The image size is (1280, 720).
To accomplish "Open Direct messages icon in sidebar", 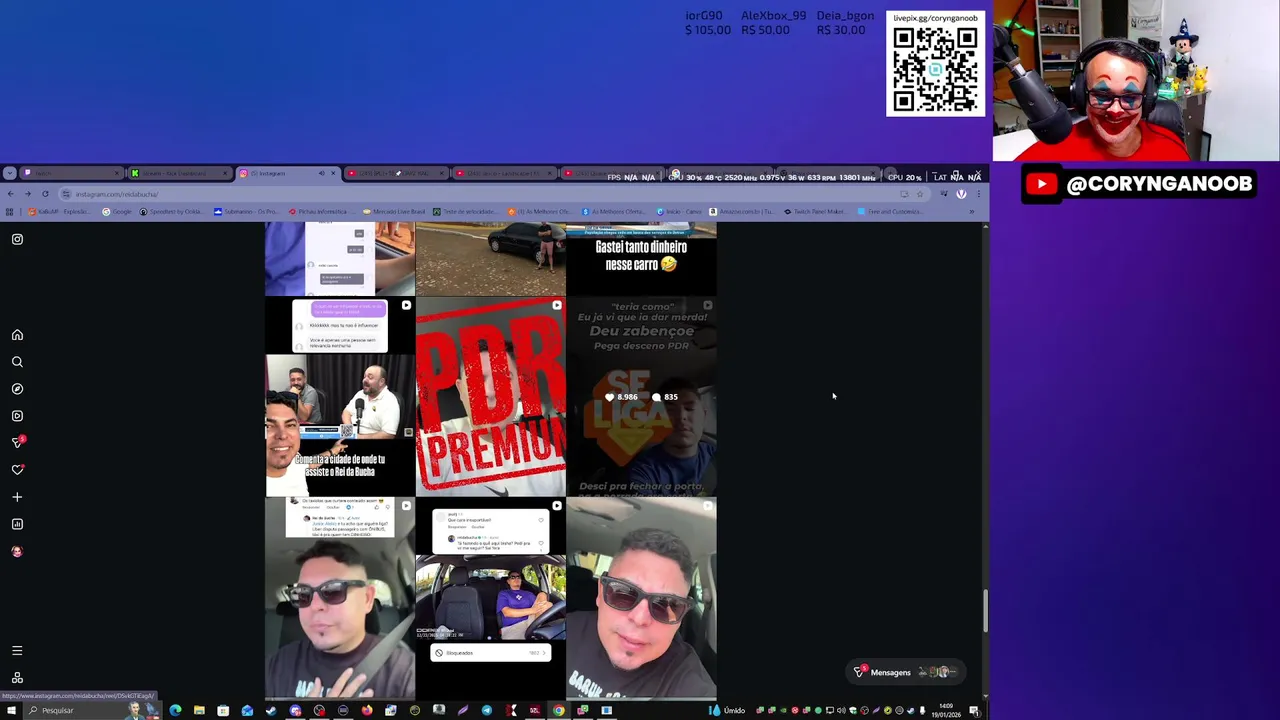I will coord(17,443).
